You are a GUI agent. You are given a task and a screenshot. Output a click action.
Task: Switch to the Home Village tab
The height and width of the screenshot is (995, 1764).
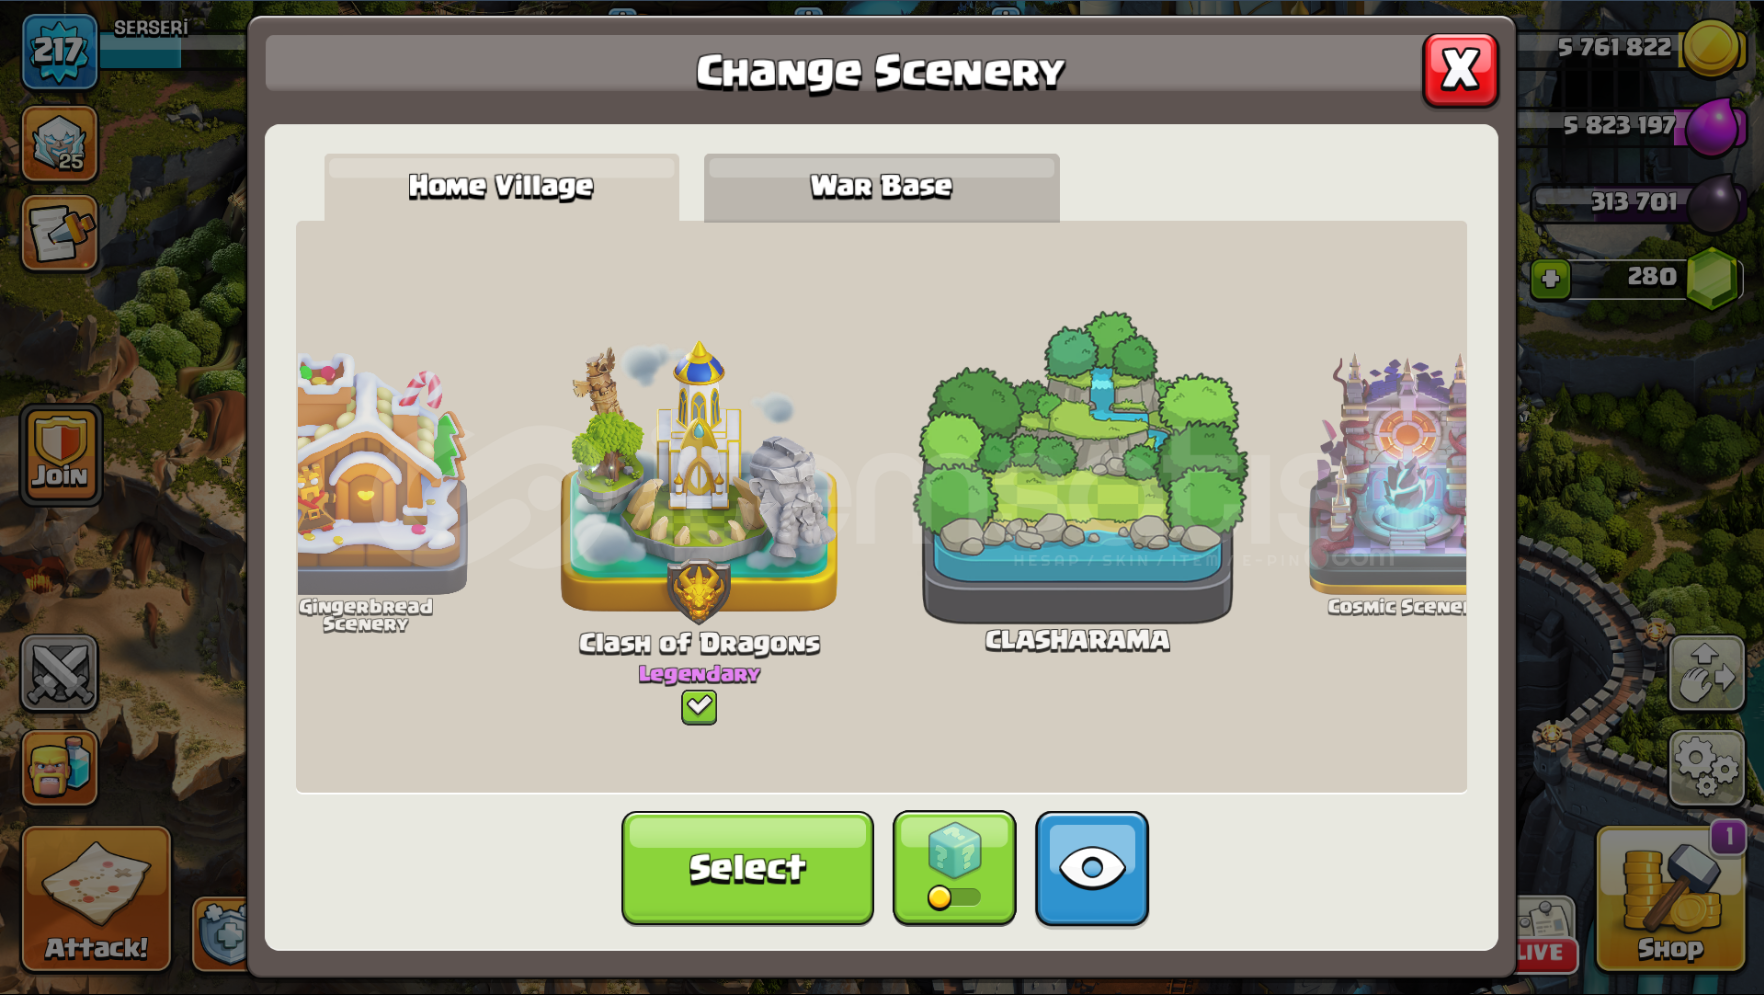coord(501,187)
